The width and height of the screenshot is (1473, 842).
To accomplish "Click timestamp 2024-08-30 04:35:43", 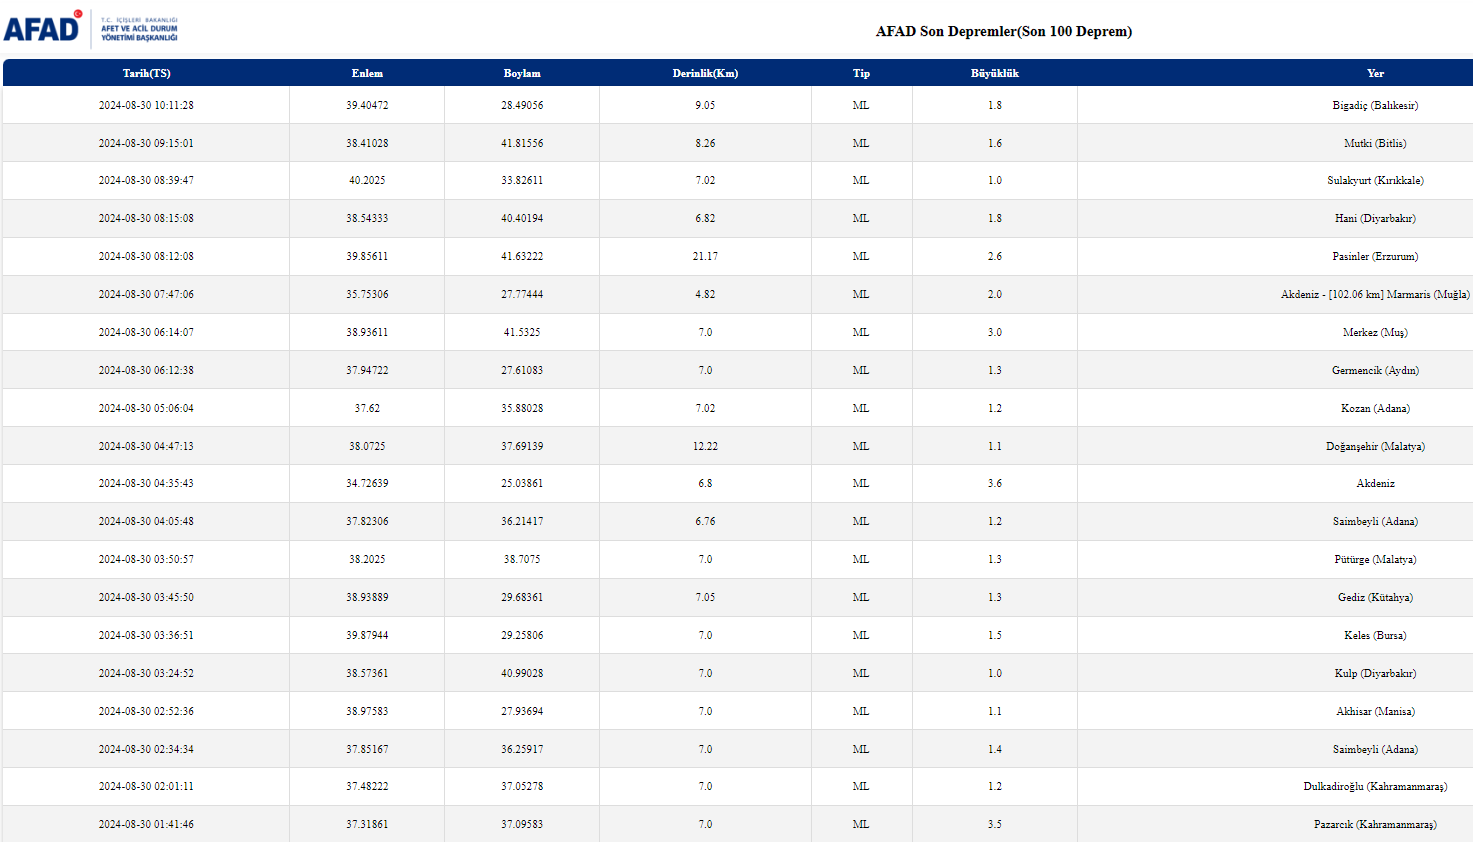I will (146, 483).
